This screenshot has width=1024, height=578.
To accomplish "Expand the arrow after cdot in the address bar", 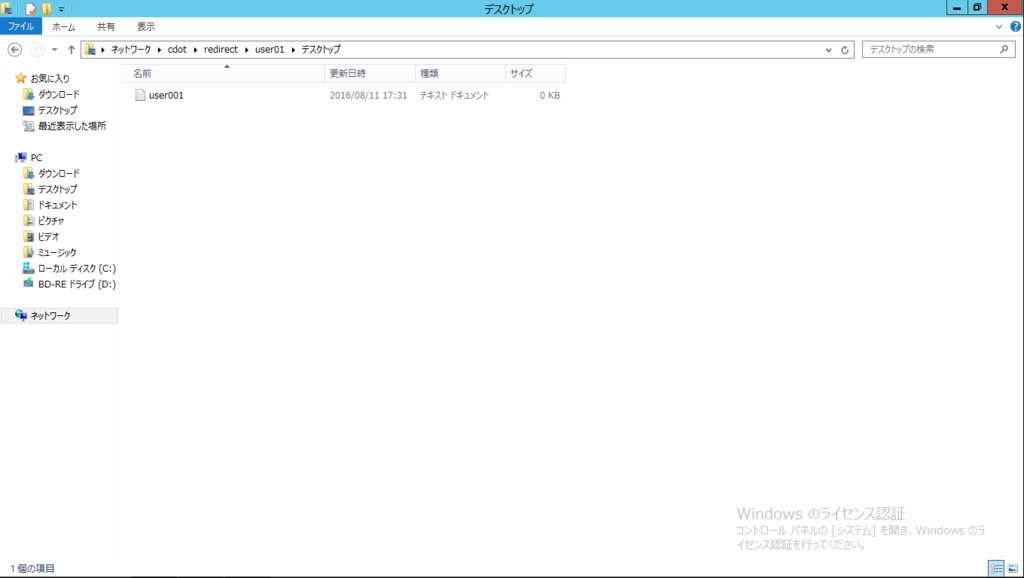I will click(195, 50).
